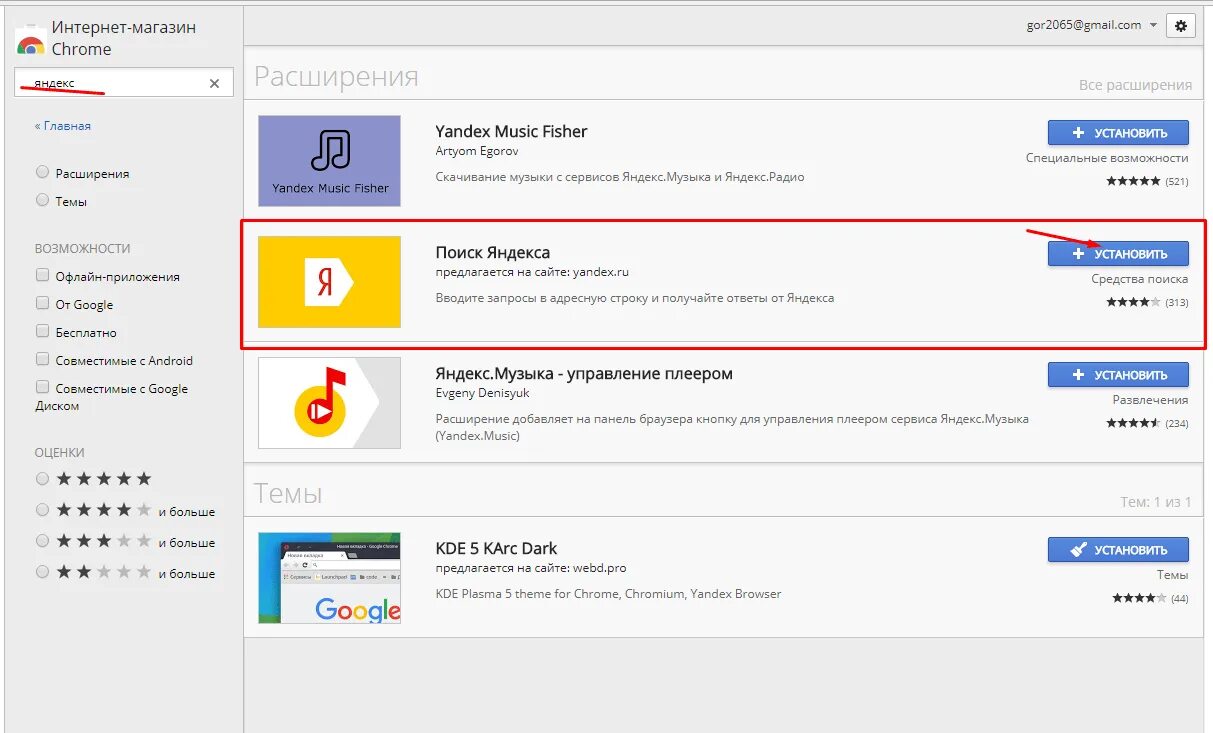1213x733 pixels.
Task: Open Yandex Music Fisher thumbnail
Action: tap(329, 161)
